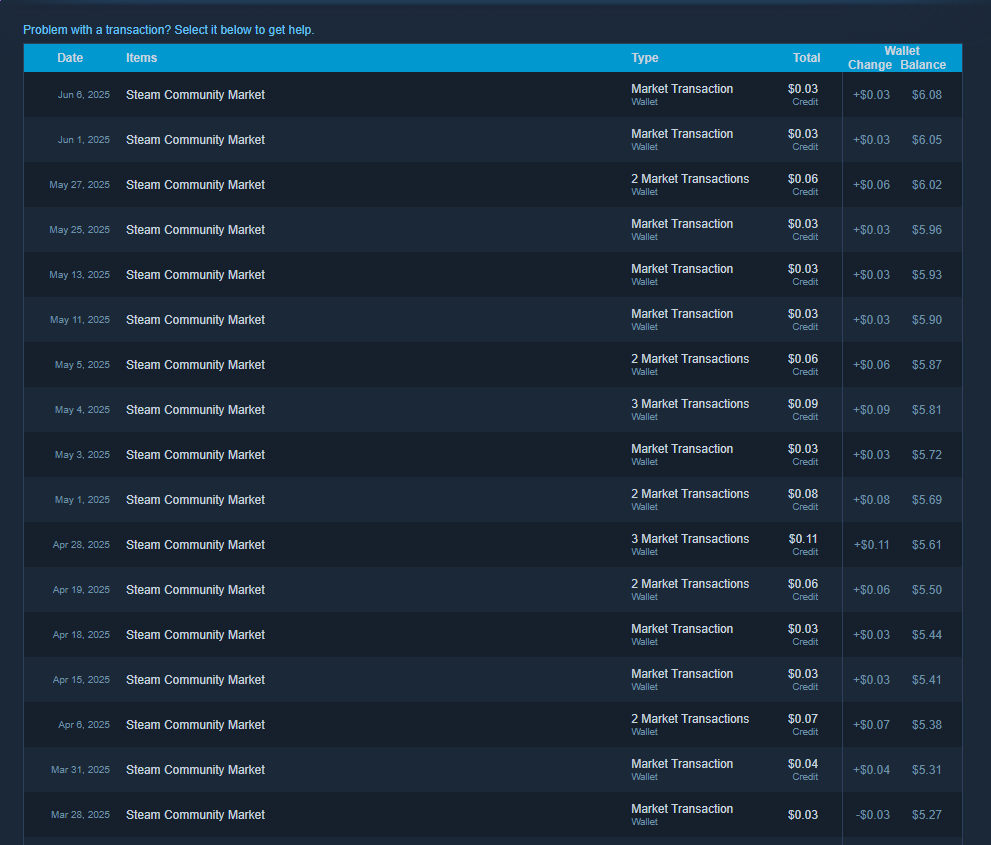This screenshot has height=845, width=991.
Task: Click the $5.87 wallet balance
Action: pos(927,365)
